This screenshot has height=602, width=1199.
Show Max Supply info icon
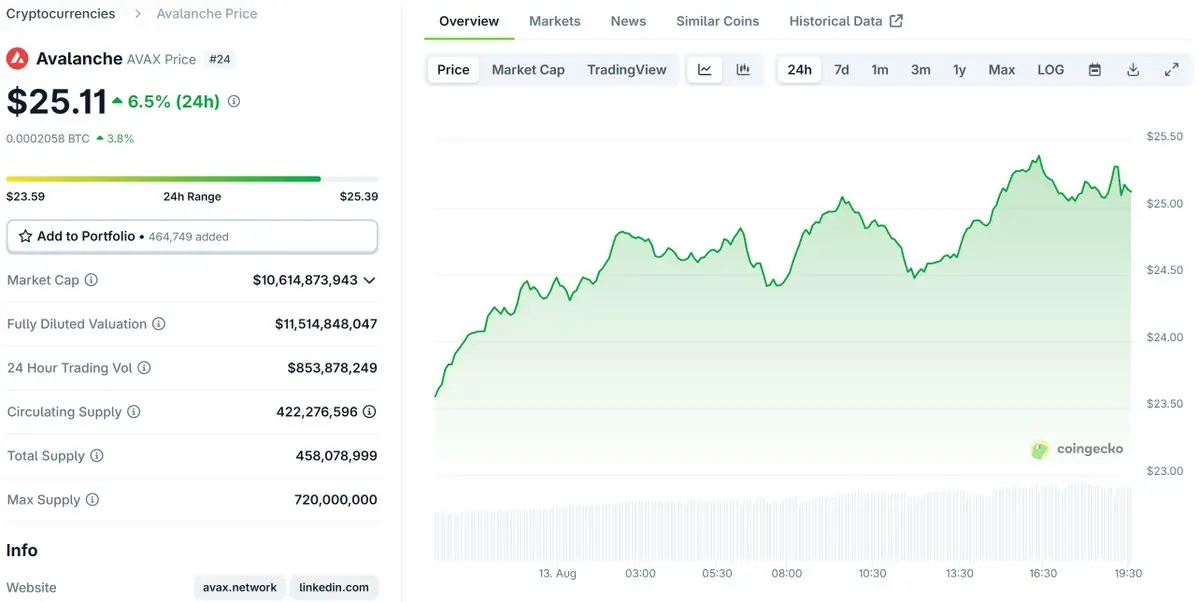pos(92,499)
